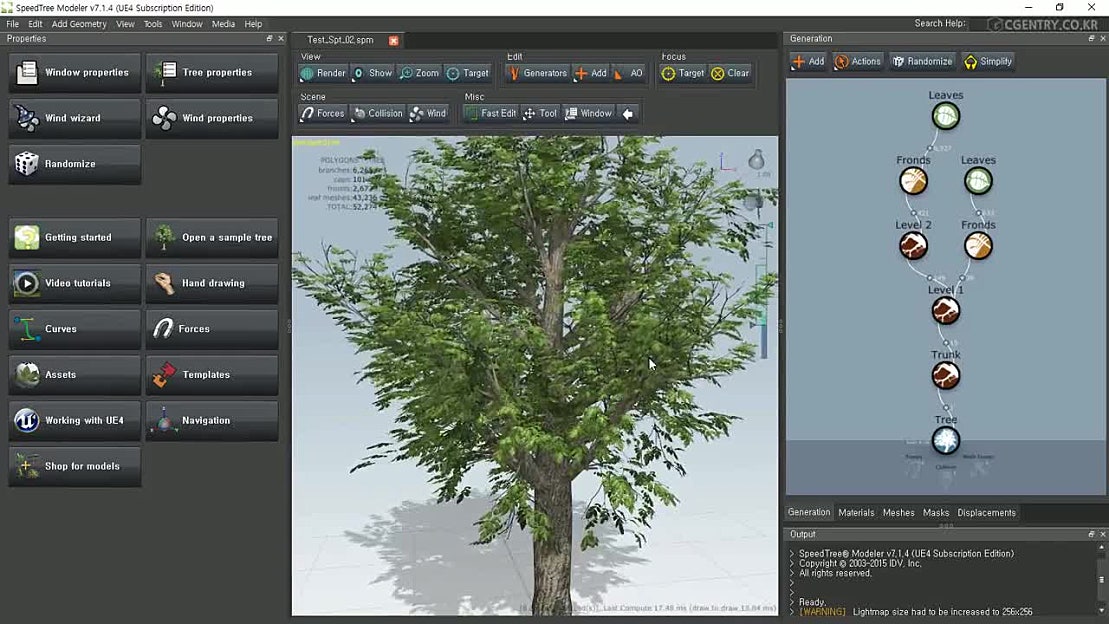This screenshot has width=1109, height=624.
Task: Open the Video tutorials link
Action: pyautogui.click(x=74, y=284)
